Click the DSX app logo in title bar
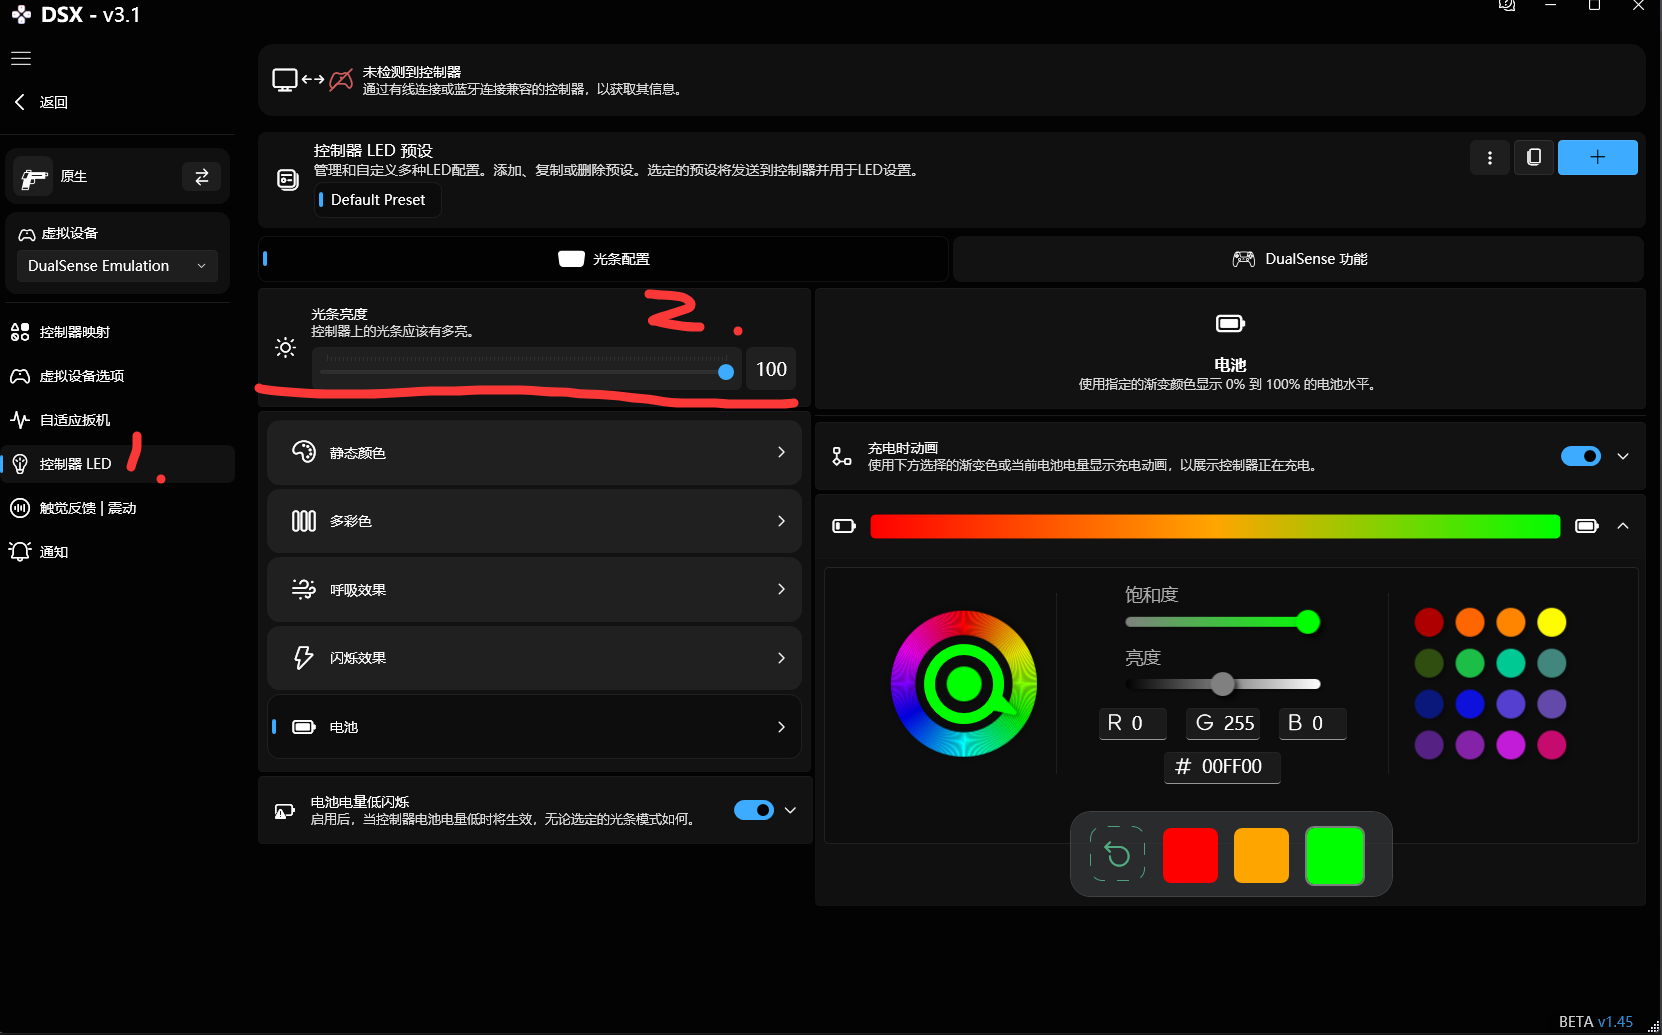This screenshot has width=1662, height=1035. (x=21, y=15)
